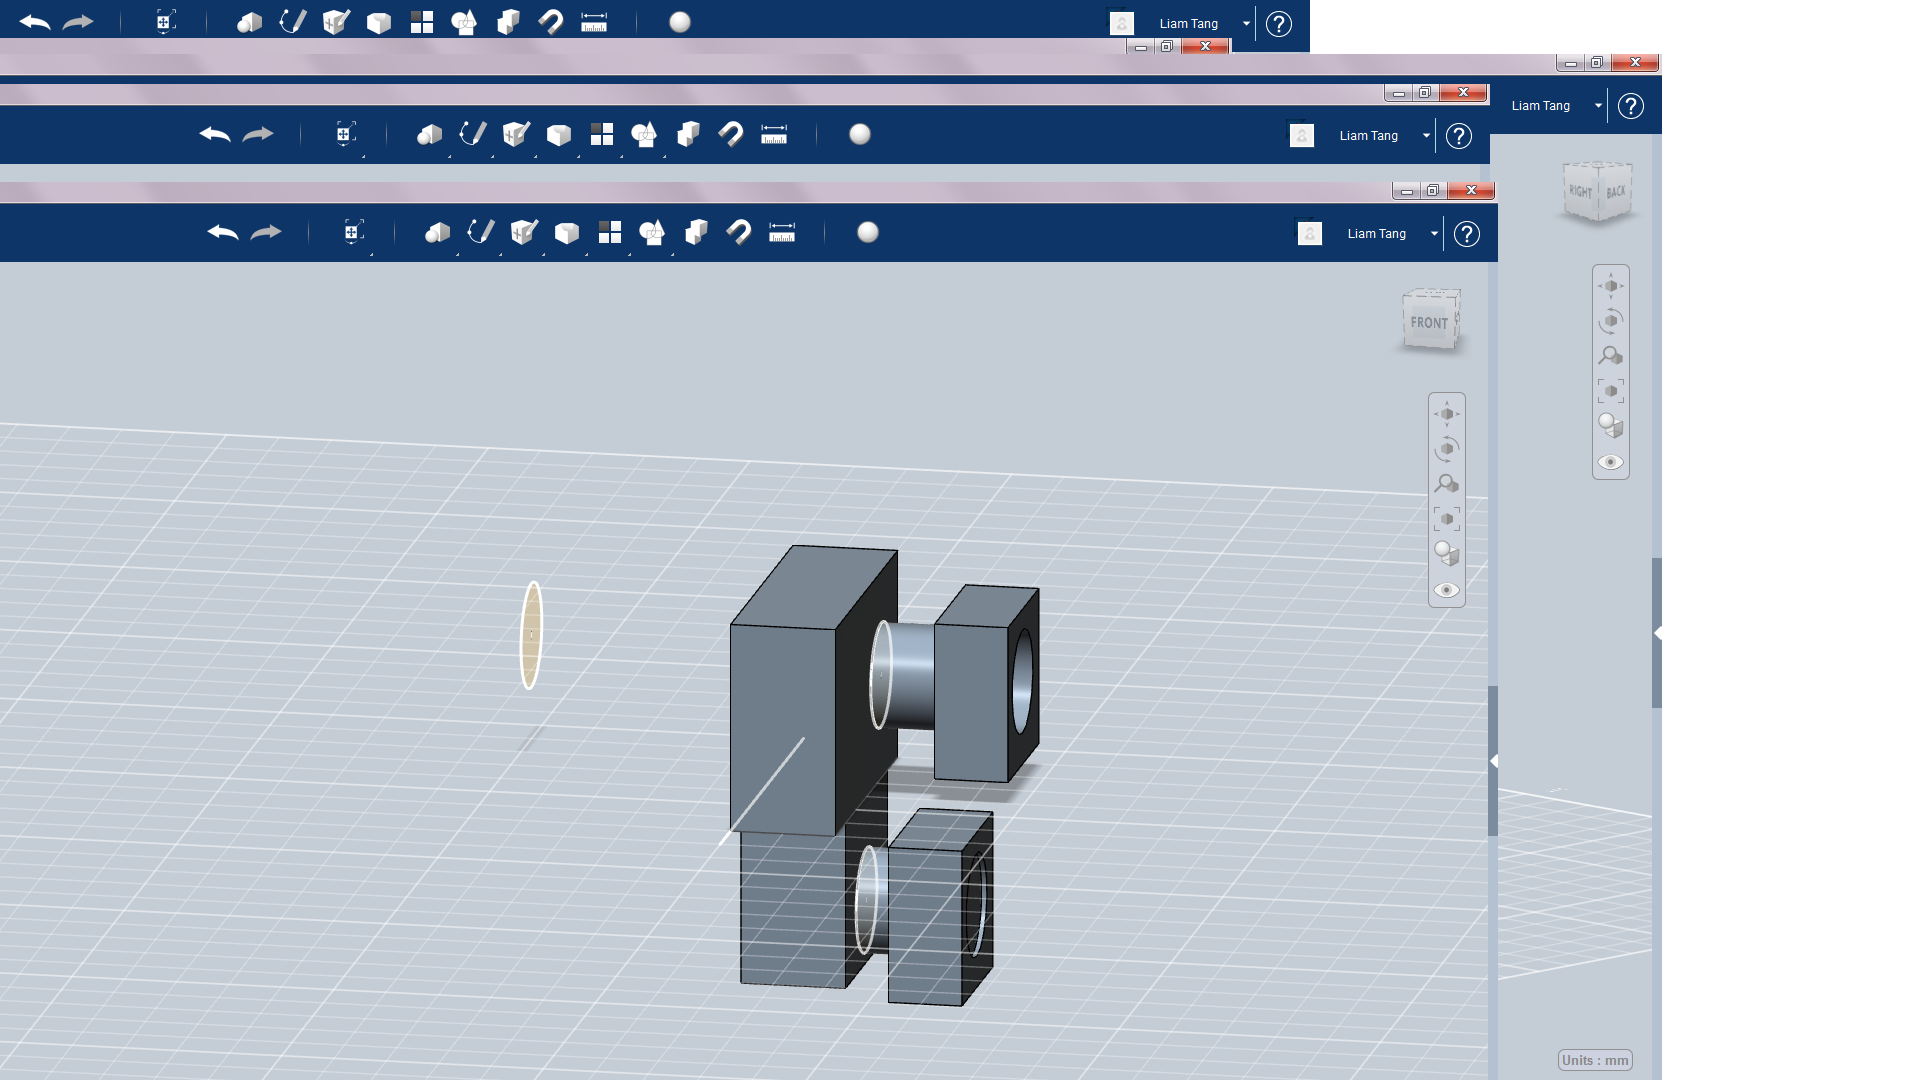Open Primitives in topmost window toolbar
This screenshot has width=1920, height=1080.
pos(249,22)
